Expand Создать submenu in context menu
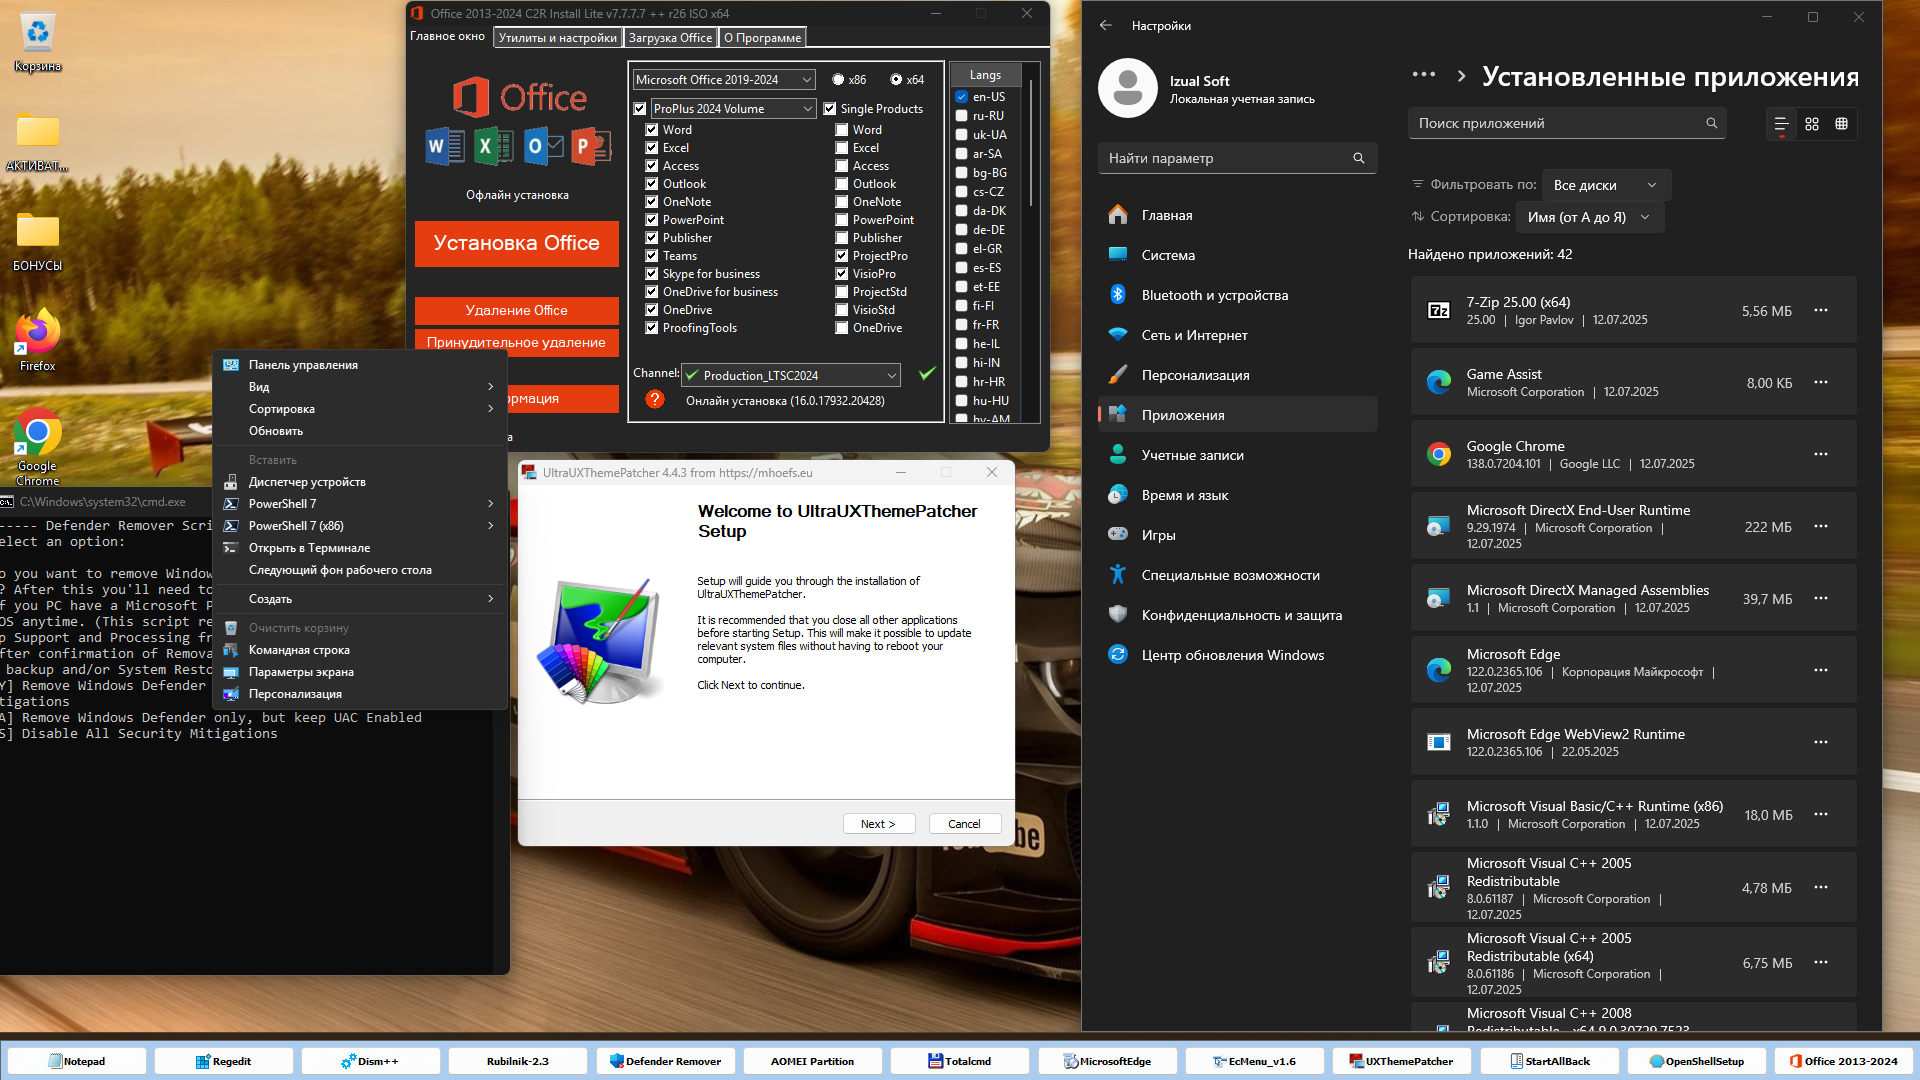Viewport: 1920px width, 1080px height. click(x=360, y=599)
